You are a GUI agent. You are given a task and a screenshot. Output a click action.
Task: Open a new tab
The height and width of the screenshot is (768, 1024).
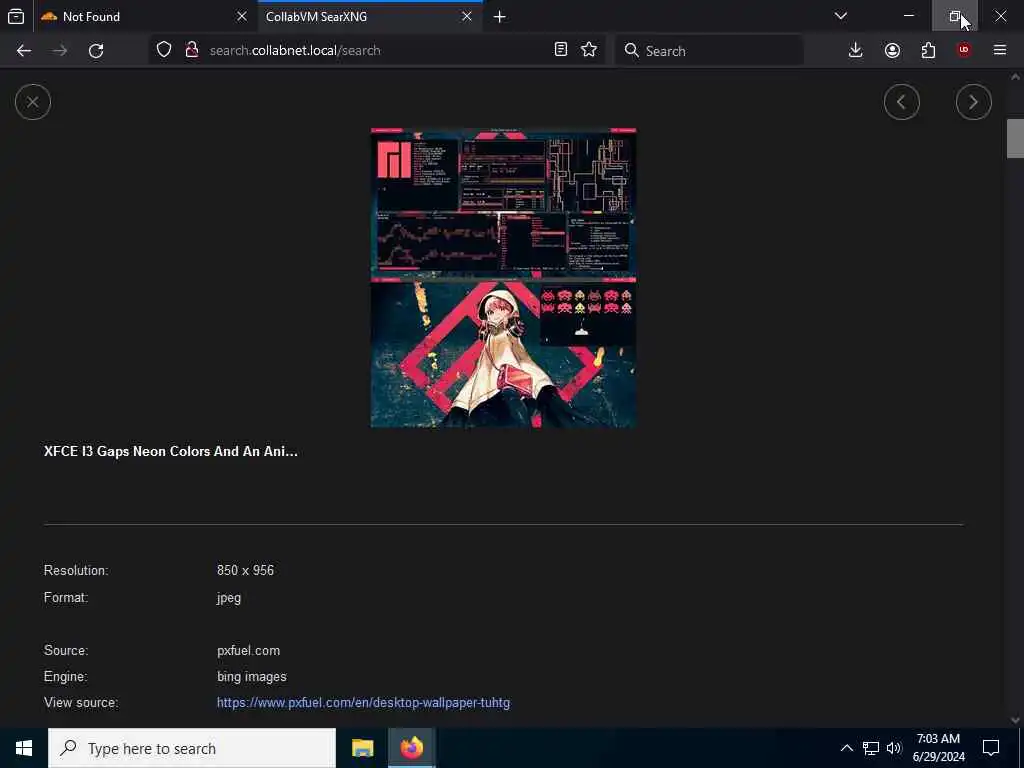click(x=500, y=16)
